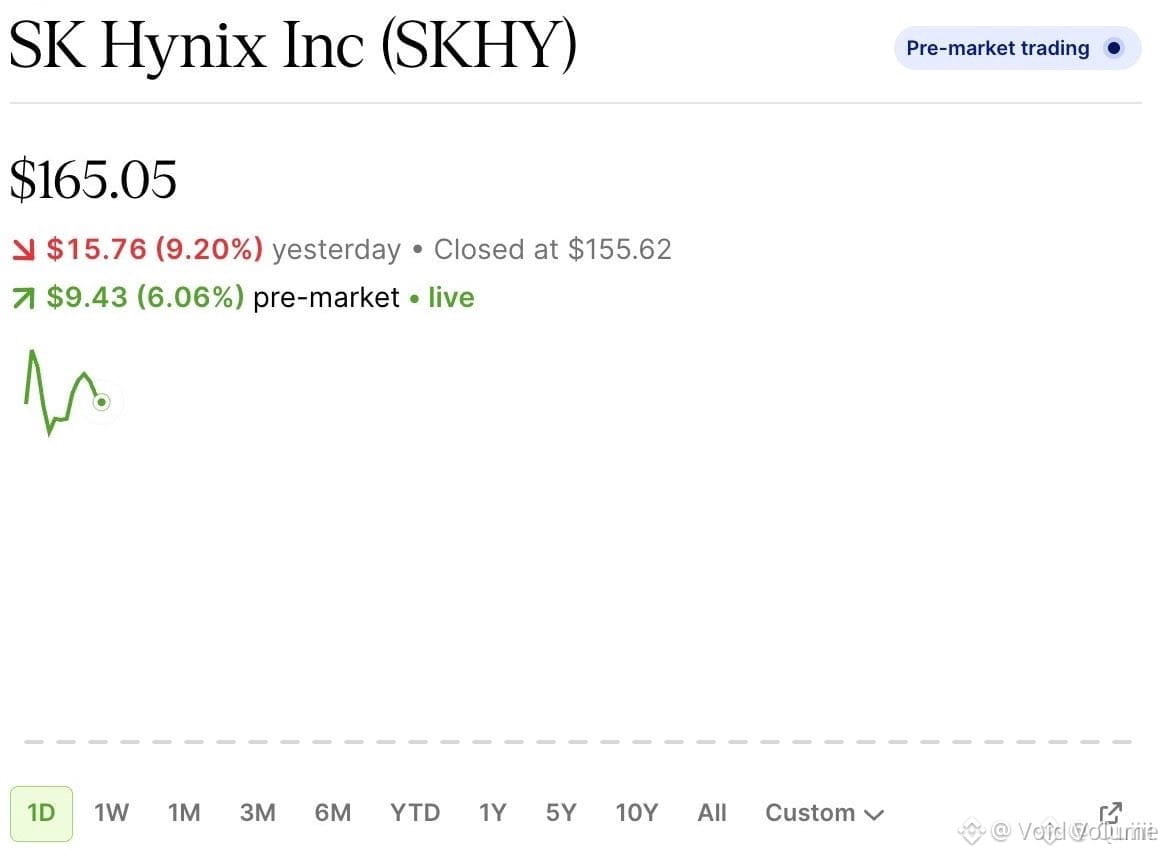The image size is (1166, 856).
Task: Click the green up-arrow gain icon
Action: [x=24, y=298]
